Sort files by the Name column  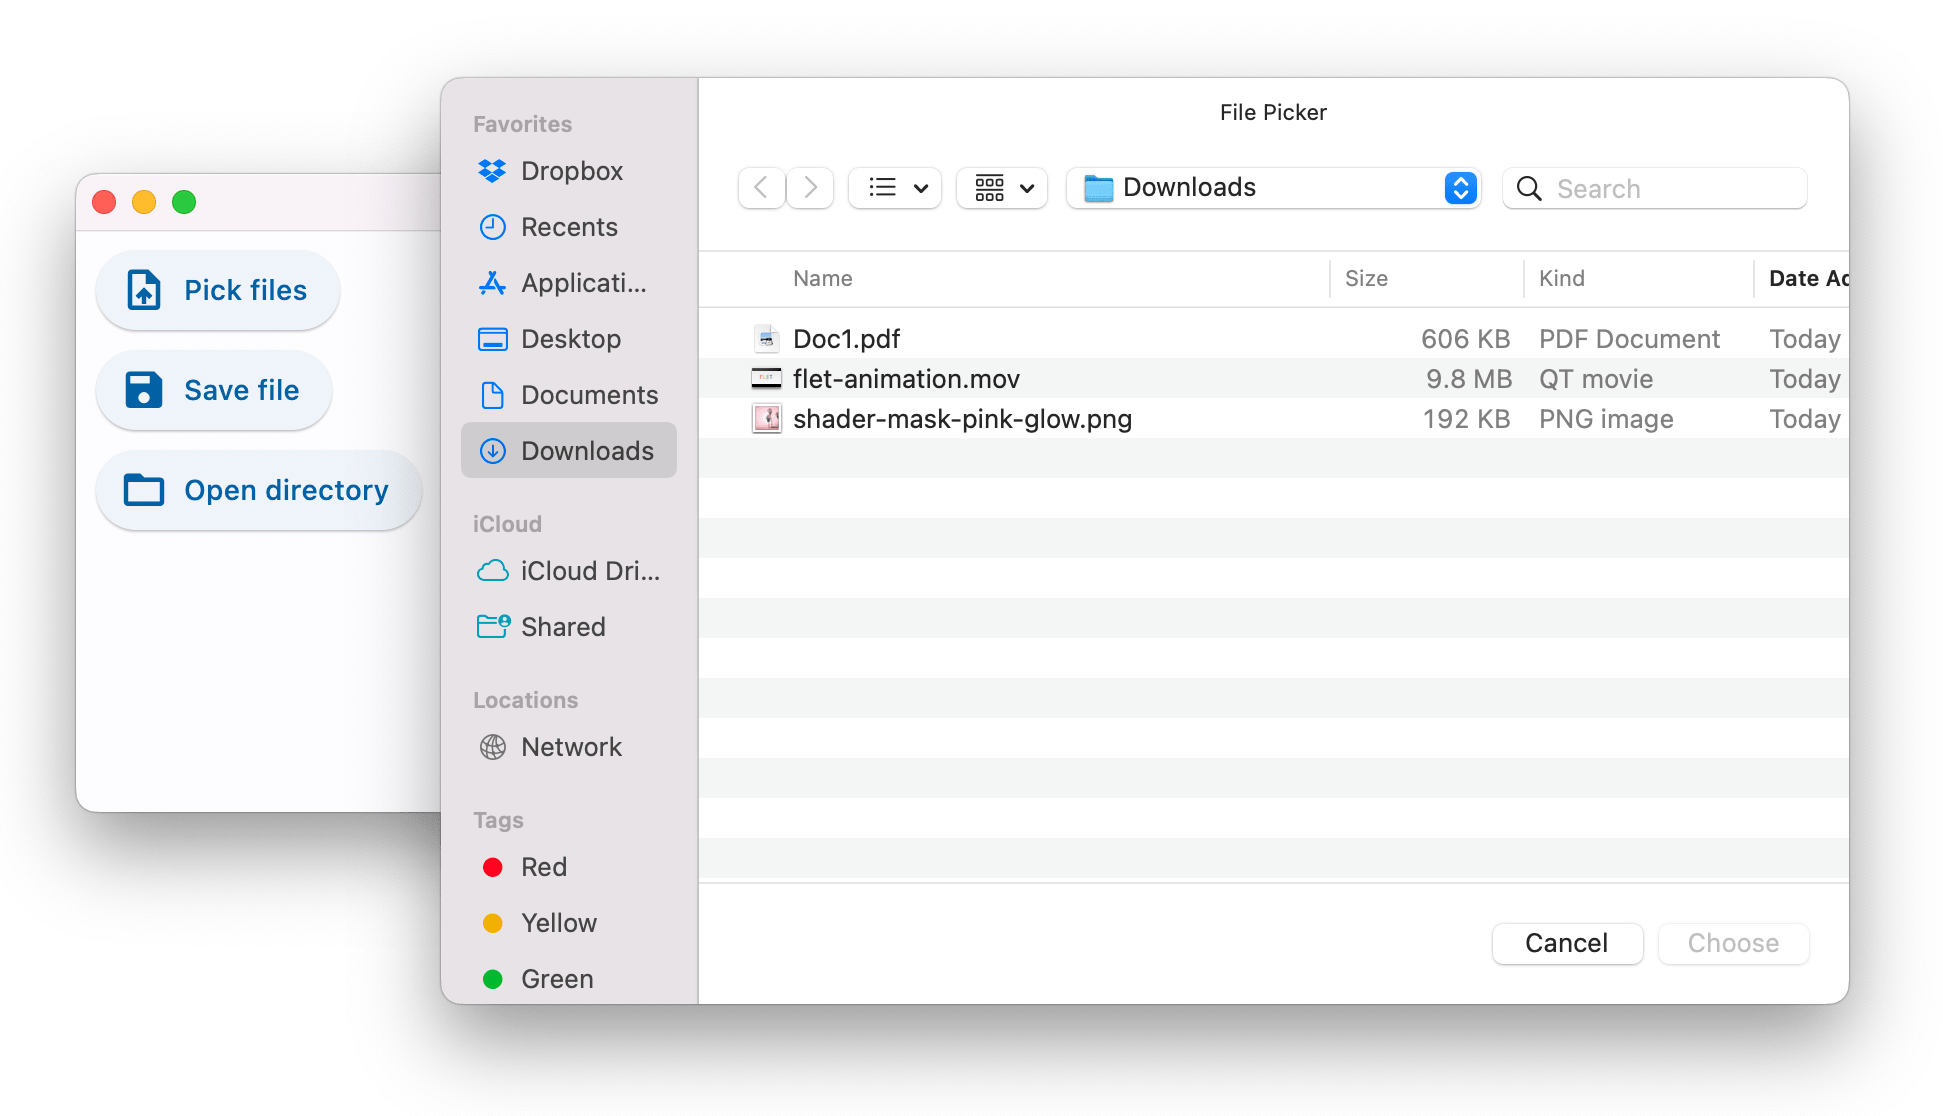tap(822, 279)
